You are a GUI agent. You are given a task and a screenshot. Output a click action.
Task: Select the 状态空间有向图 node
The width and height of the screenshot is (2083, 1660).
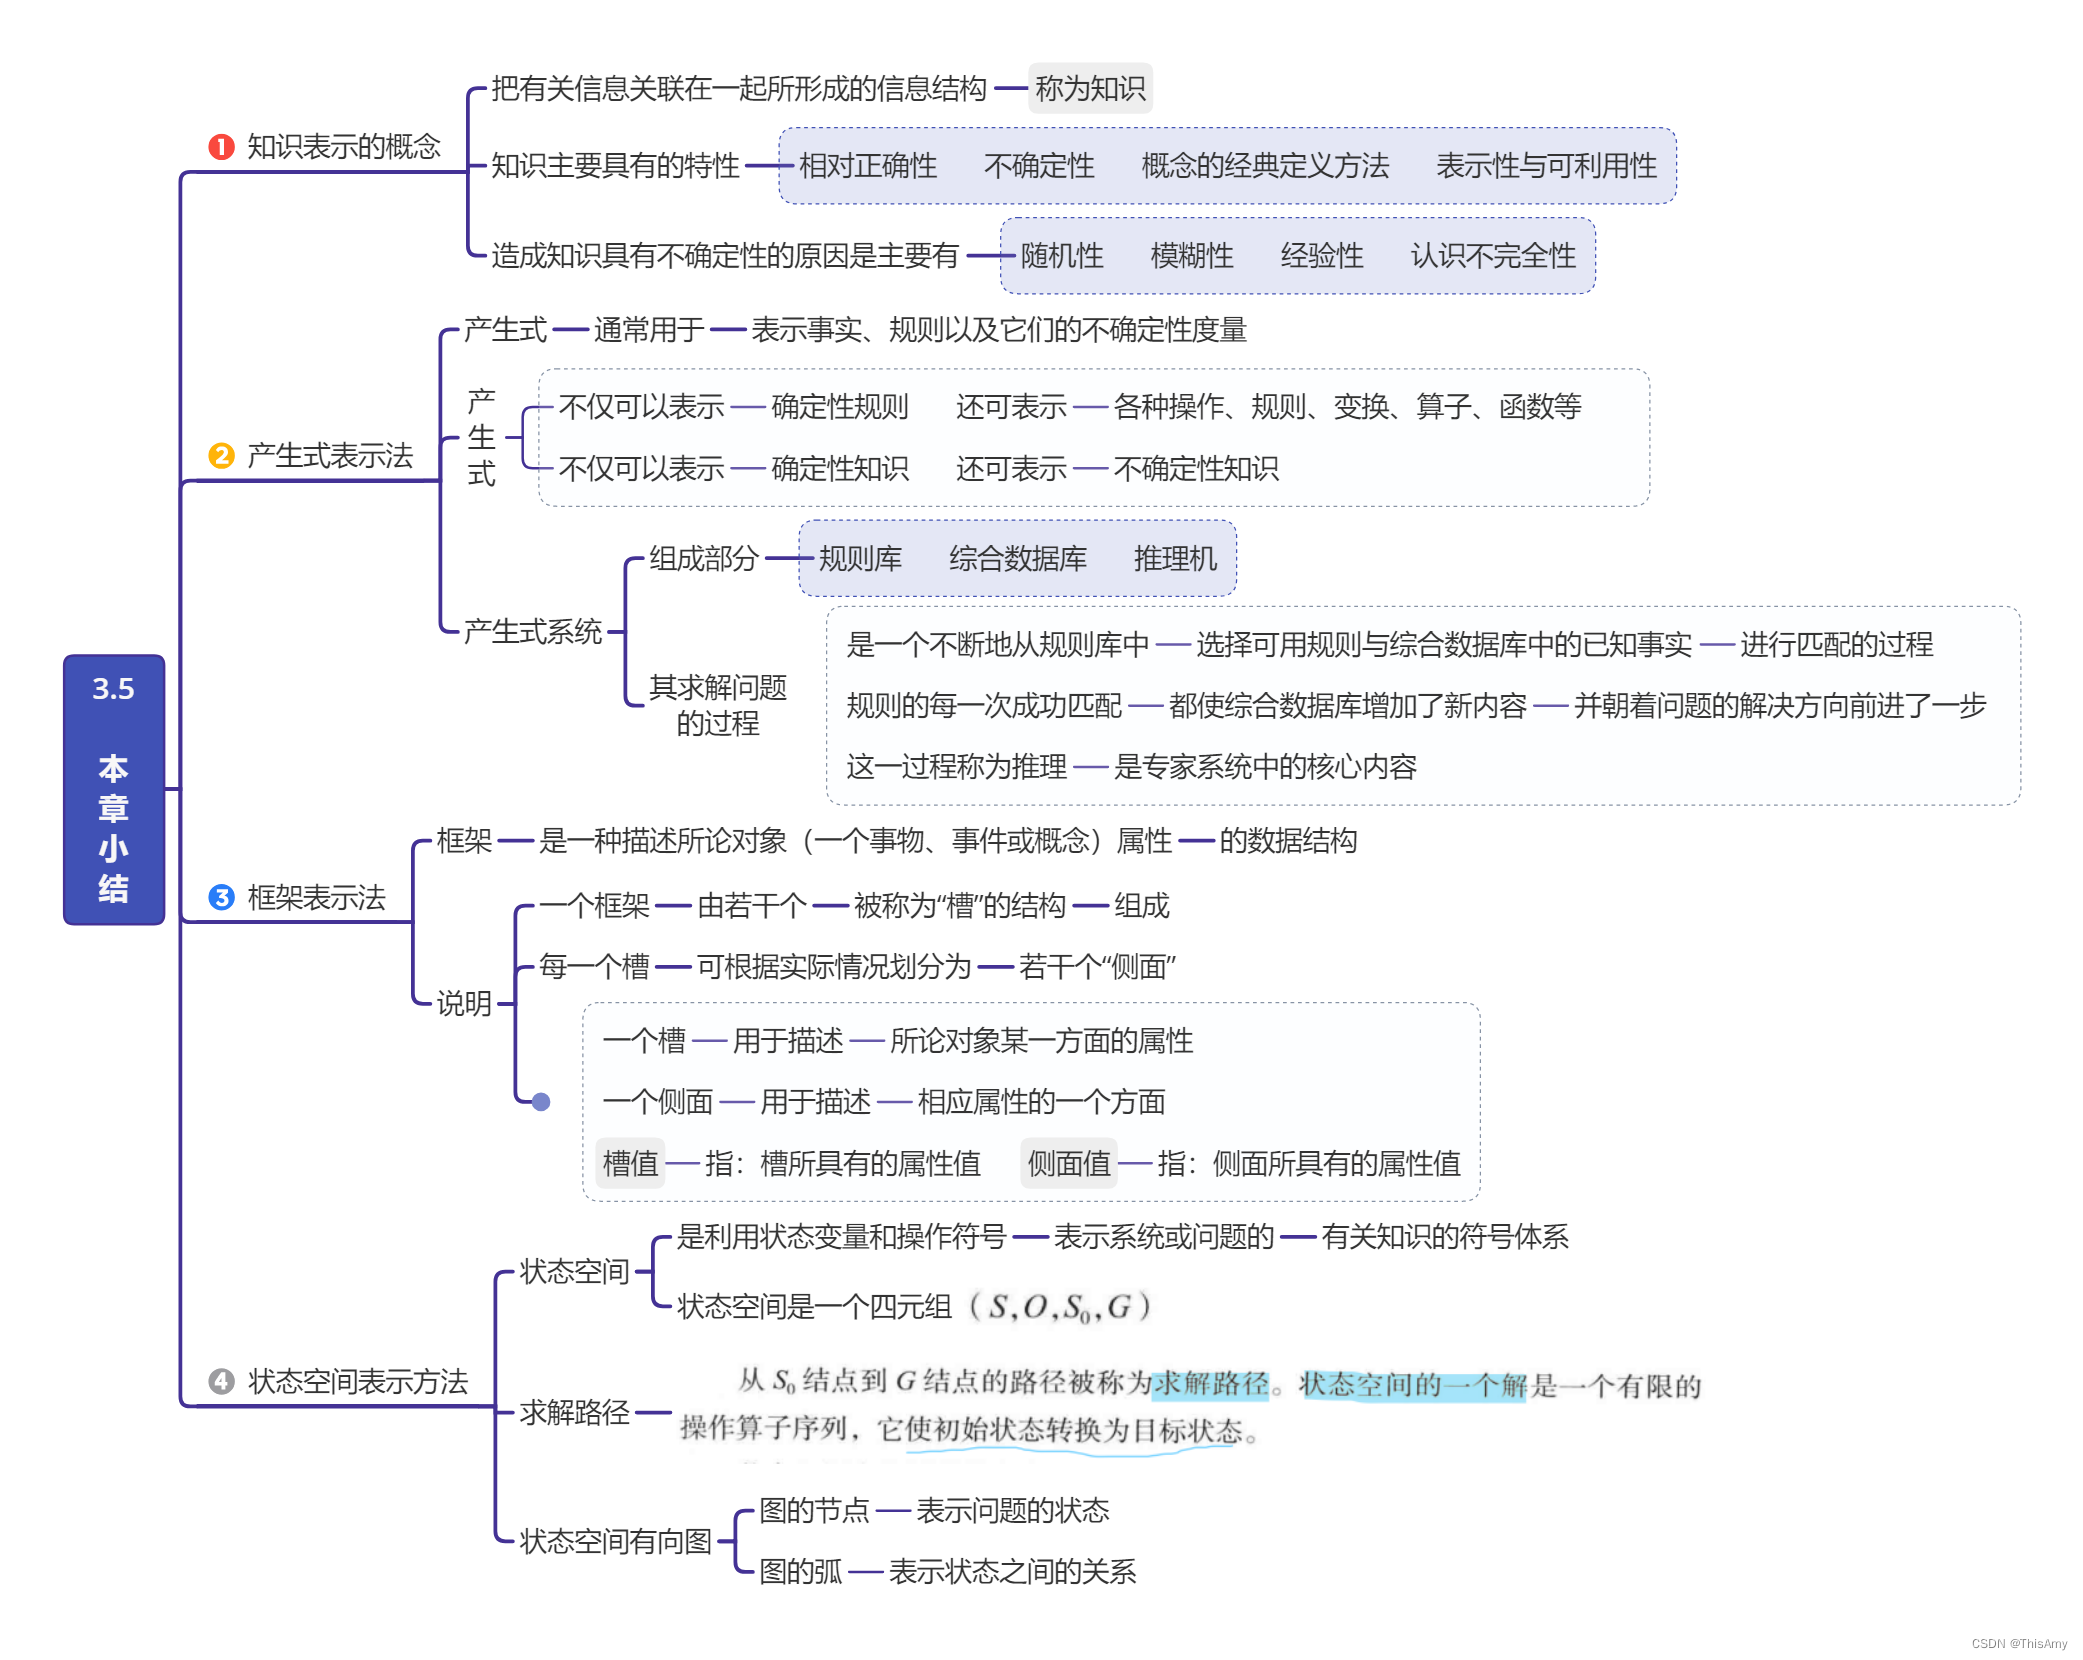(616, 1541)
